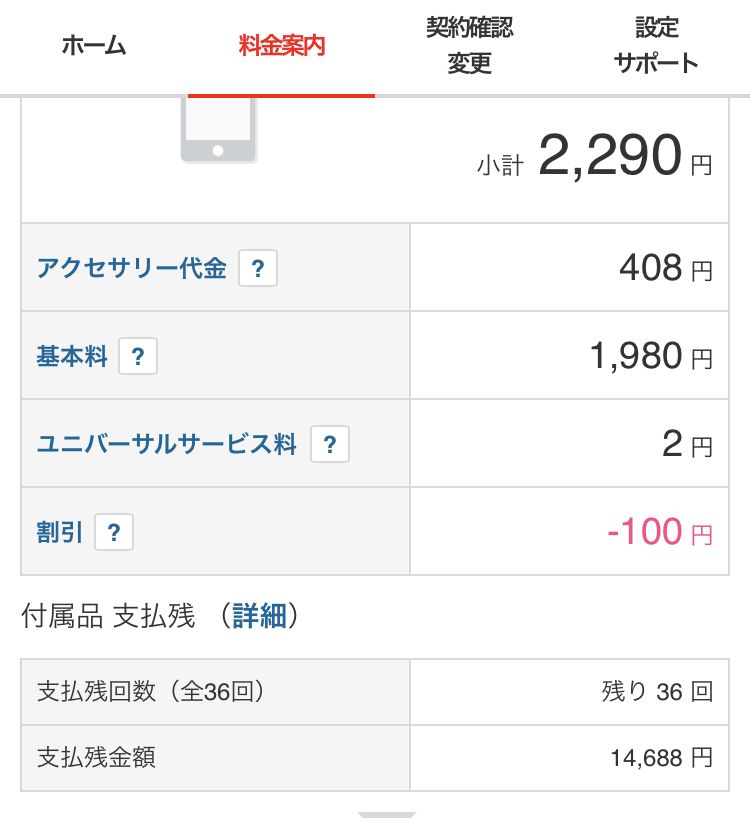
Task: Tap the 残り 36 回 value cell
Action: [x=570, y=692]
